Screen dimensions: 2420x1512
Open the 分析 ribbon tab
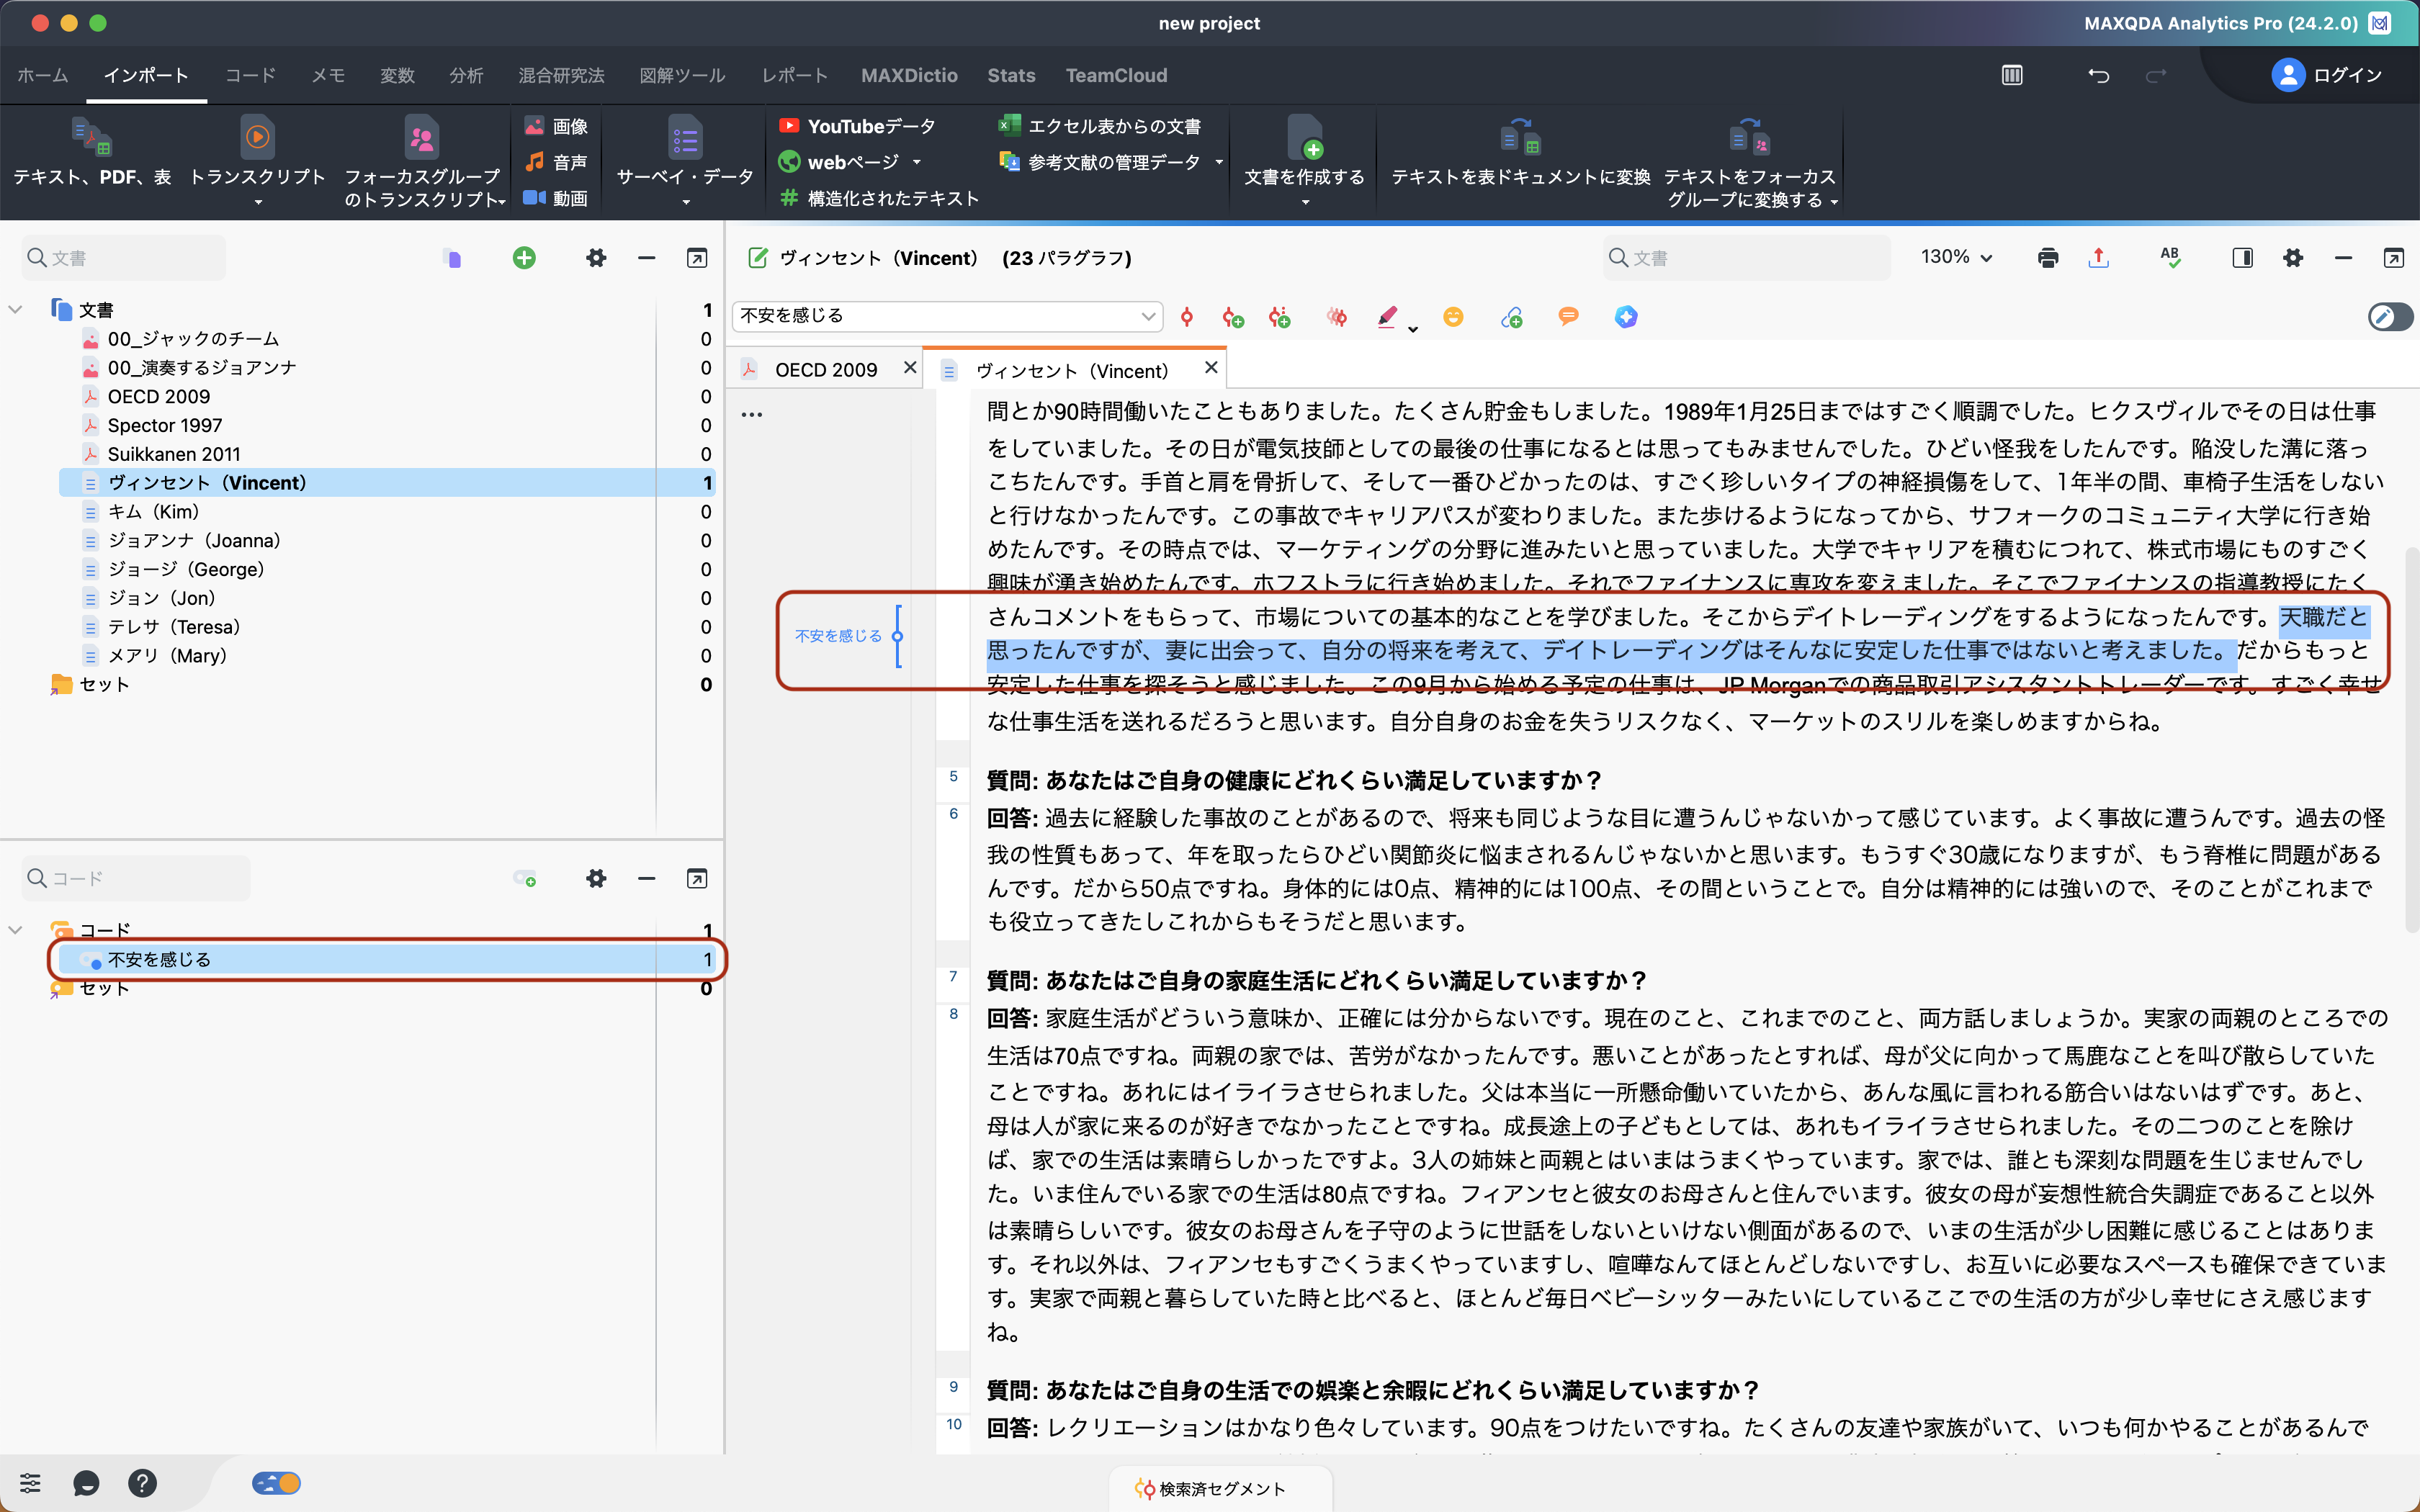coord(466,76)
